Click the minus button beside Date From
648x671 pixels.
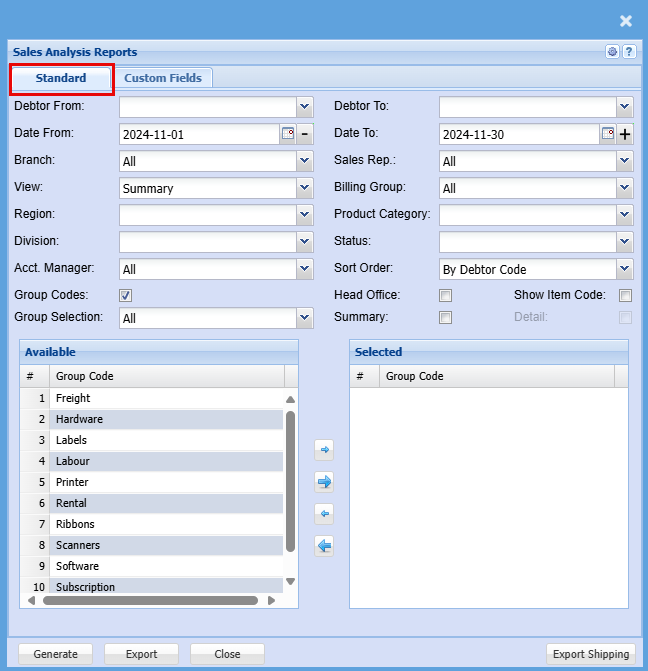point(305,134)
